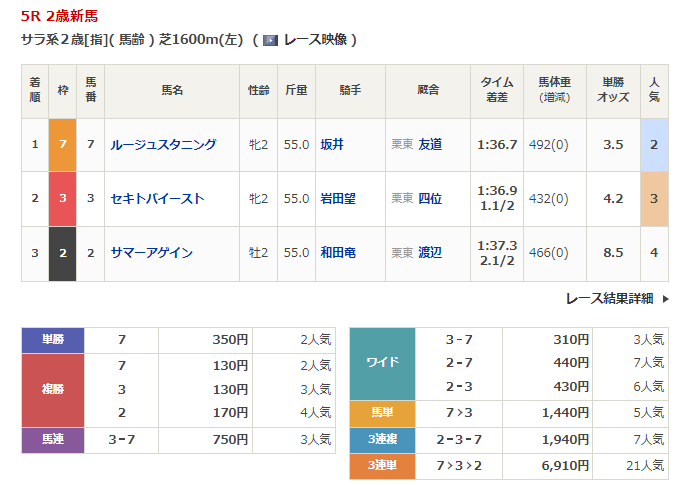Open jockey 岩田望 profile link
Screen dimensions: 688x485
pos(338,199)
